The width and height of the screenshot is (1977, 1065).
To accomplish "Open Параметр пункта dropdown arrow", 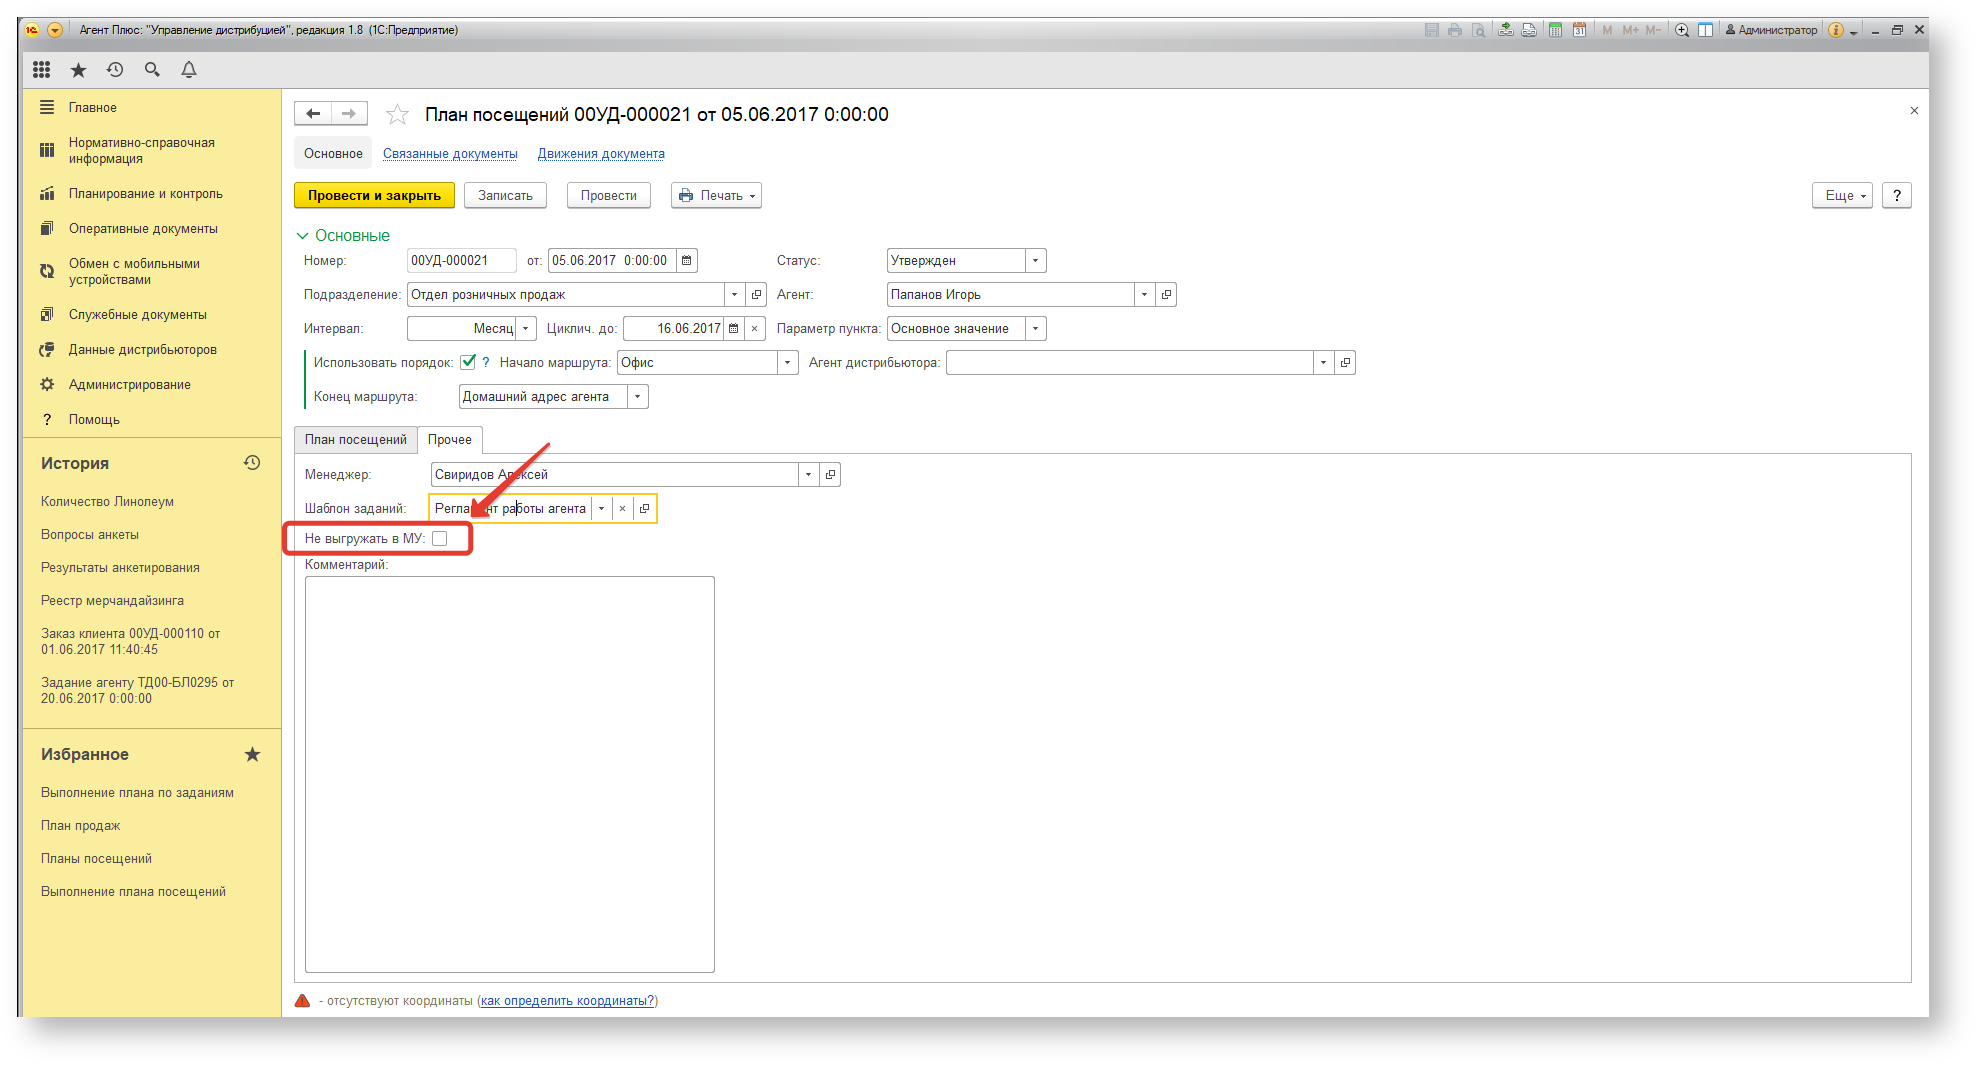I will pyautogui.click(x=1036, y=329).
